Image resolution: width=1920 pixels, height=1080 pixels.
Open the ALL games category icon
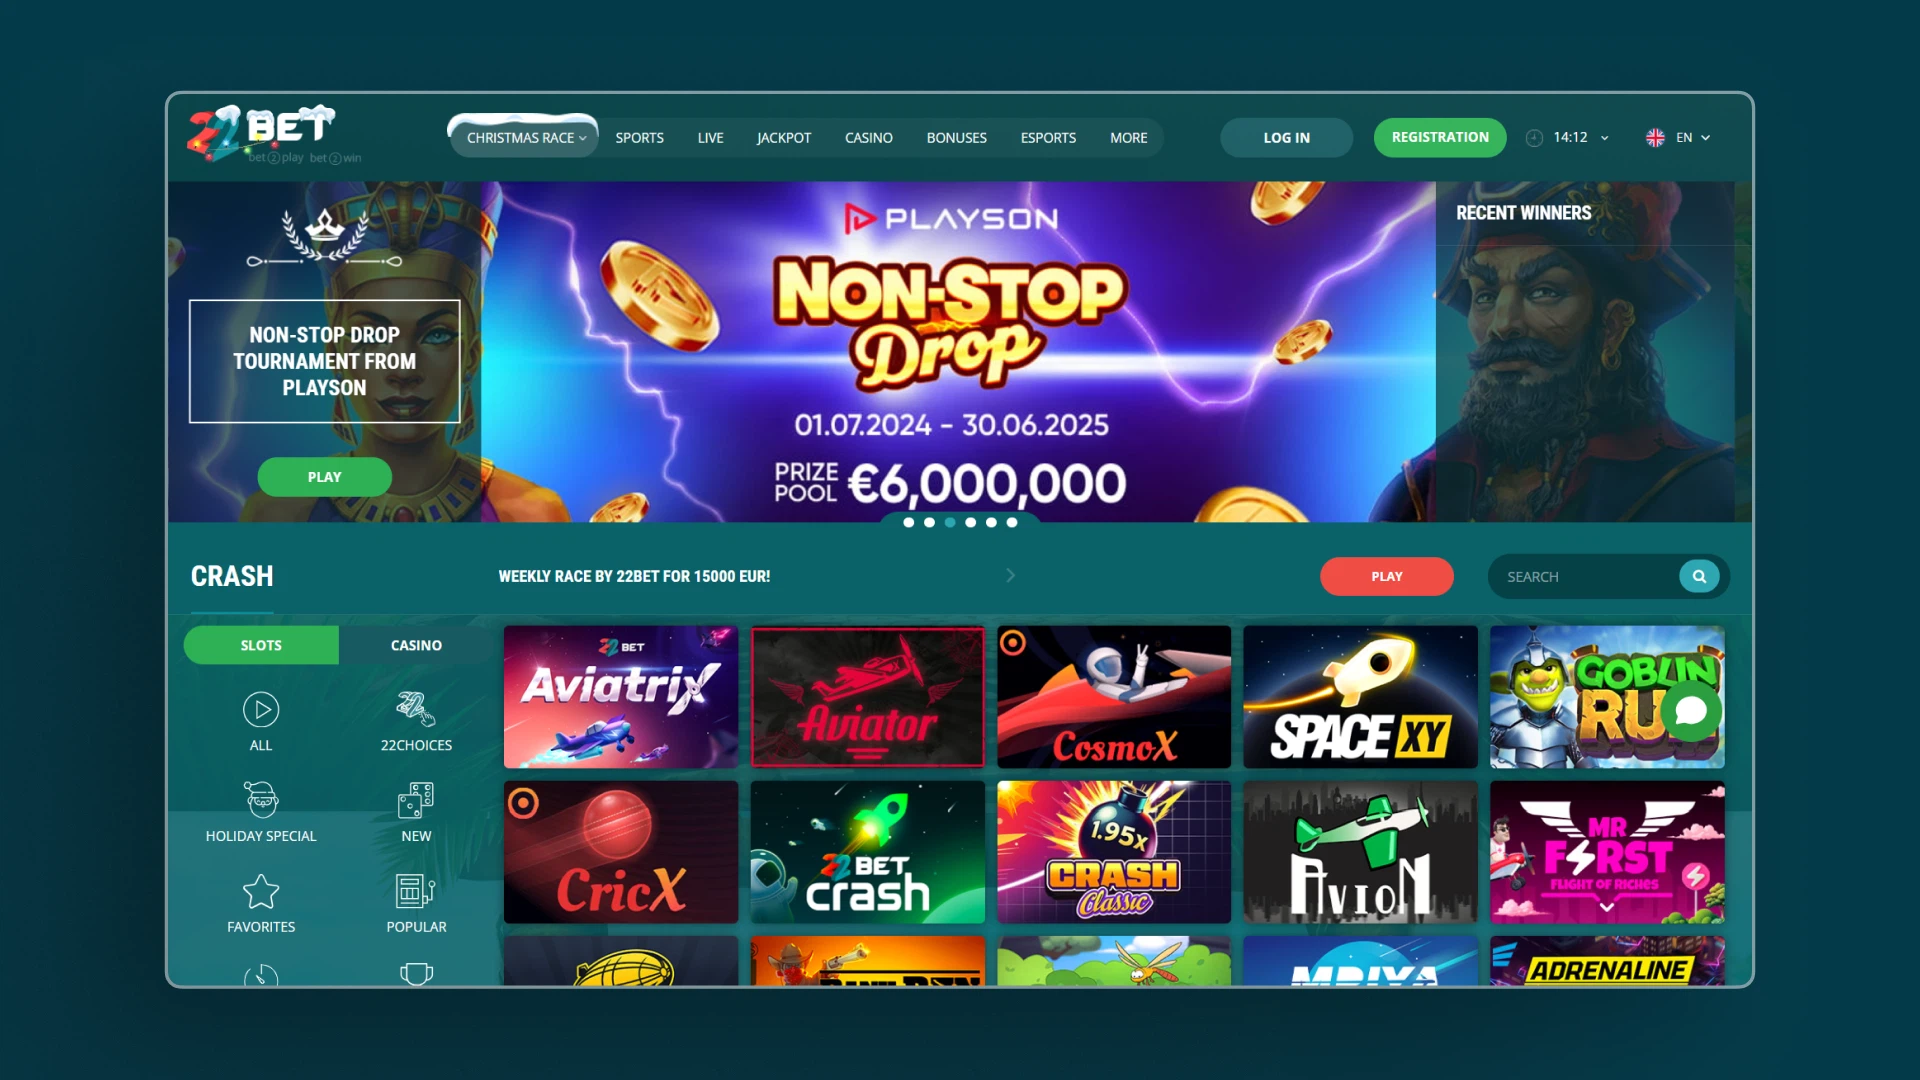(x=261, y=710)
